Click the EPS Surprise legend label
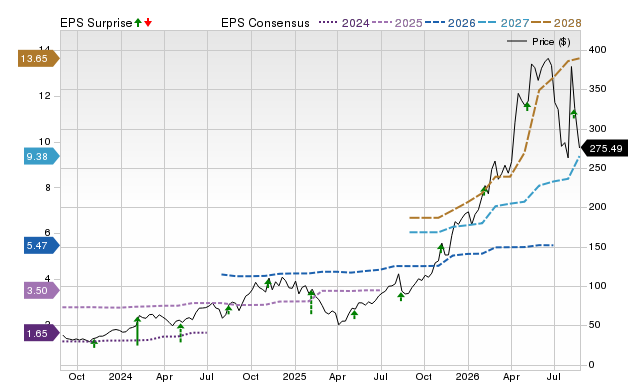 point(96,23)
